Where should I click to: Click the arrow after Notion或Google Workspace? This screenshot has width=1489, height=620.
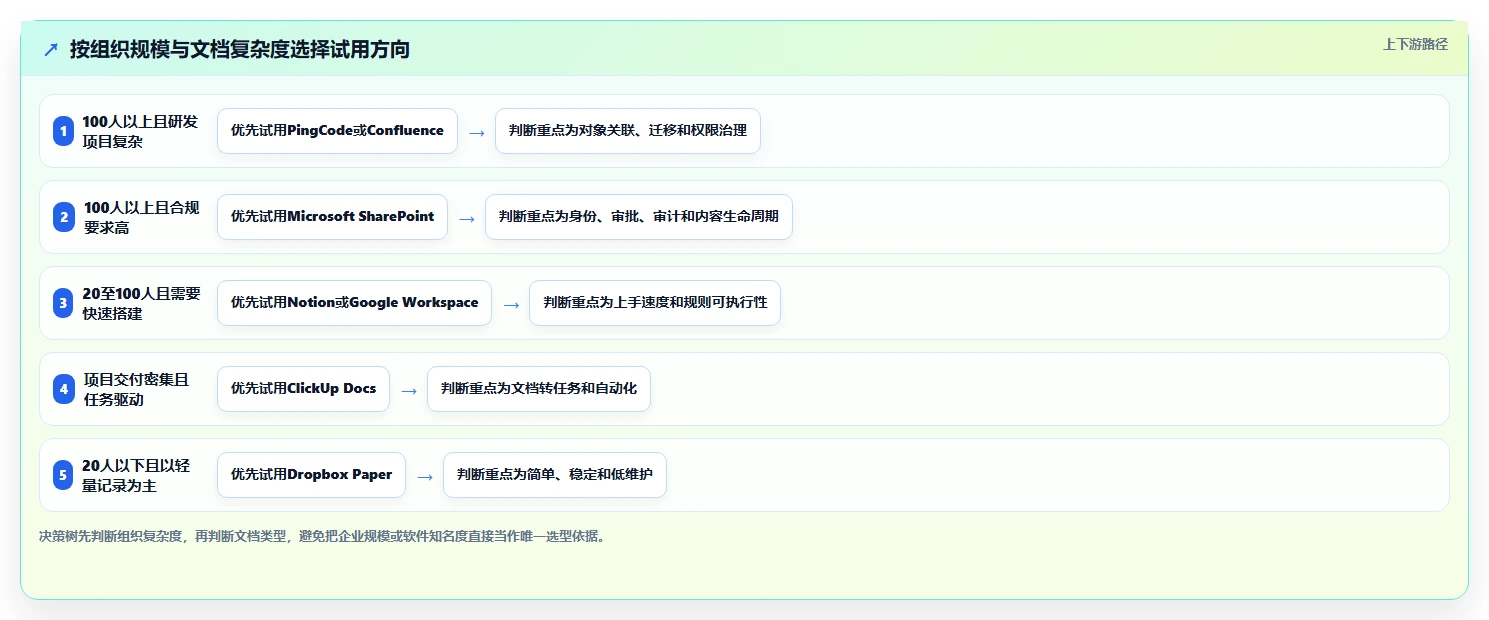click(x=511, y=304)
